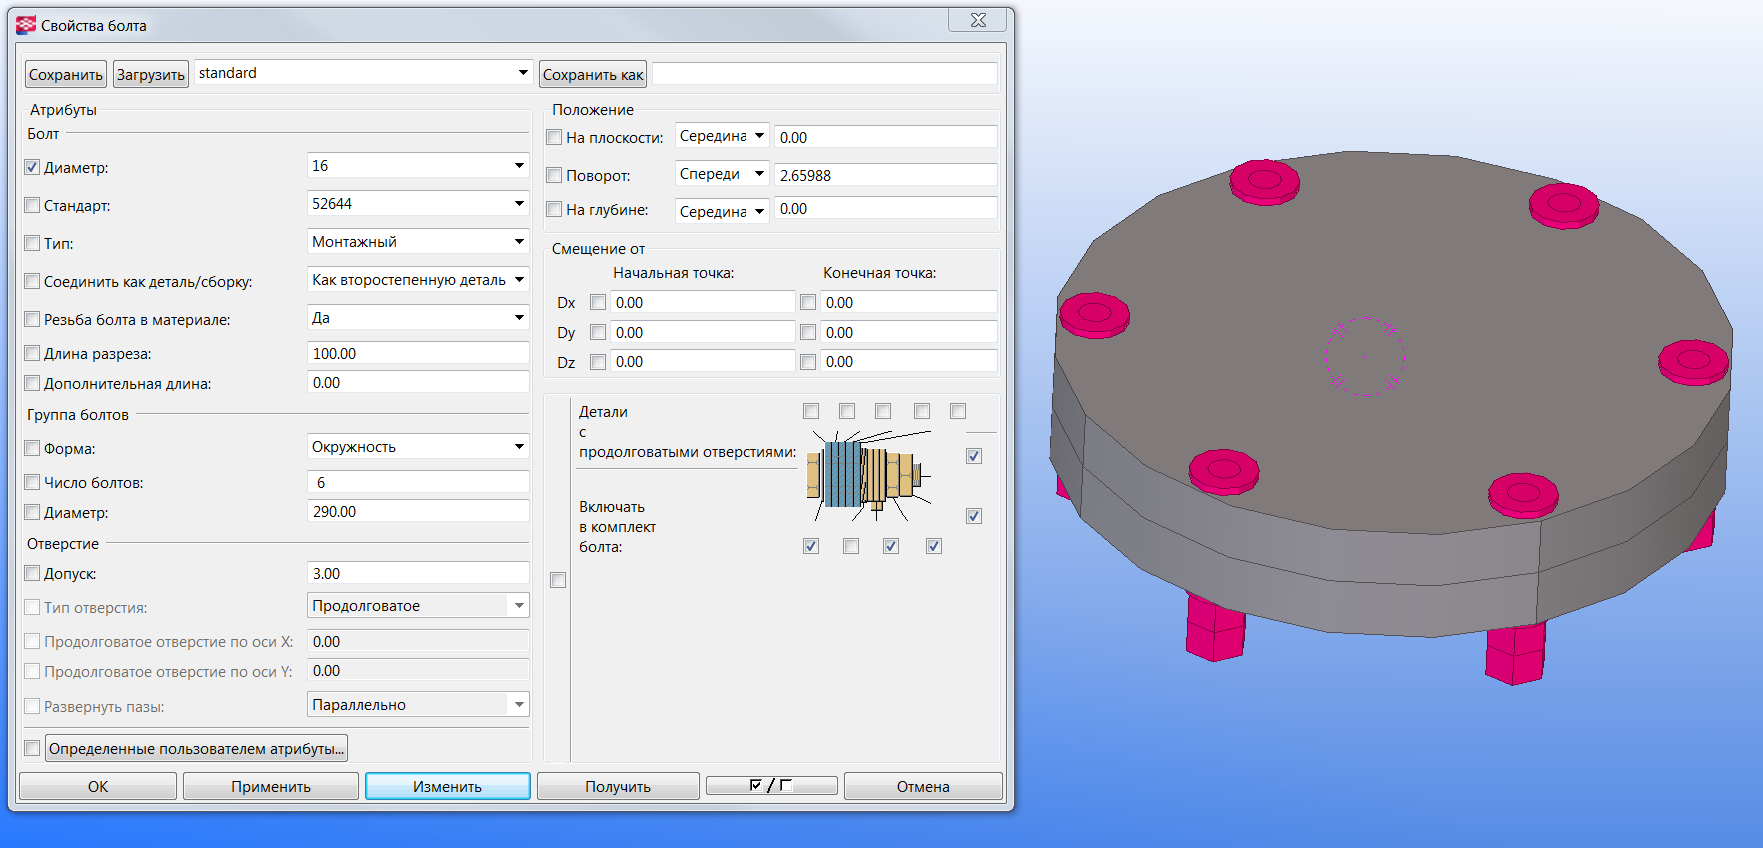This screenshot has width=1763, height=848.
Task: Select the leftmost pink bolt head in model
Action: tap(1094, 314)
